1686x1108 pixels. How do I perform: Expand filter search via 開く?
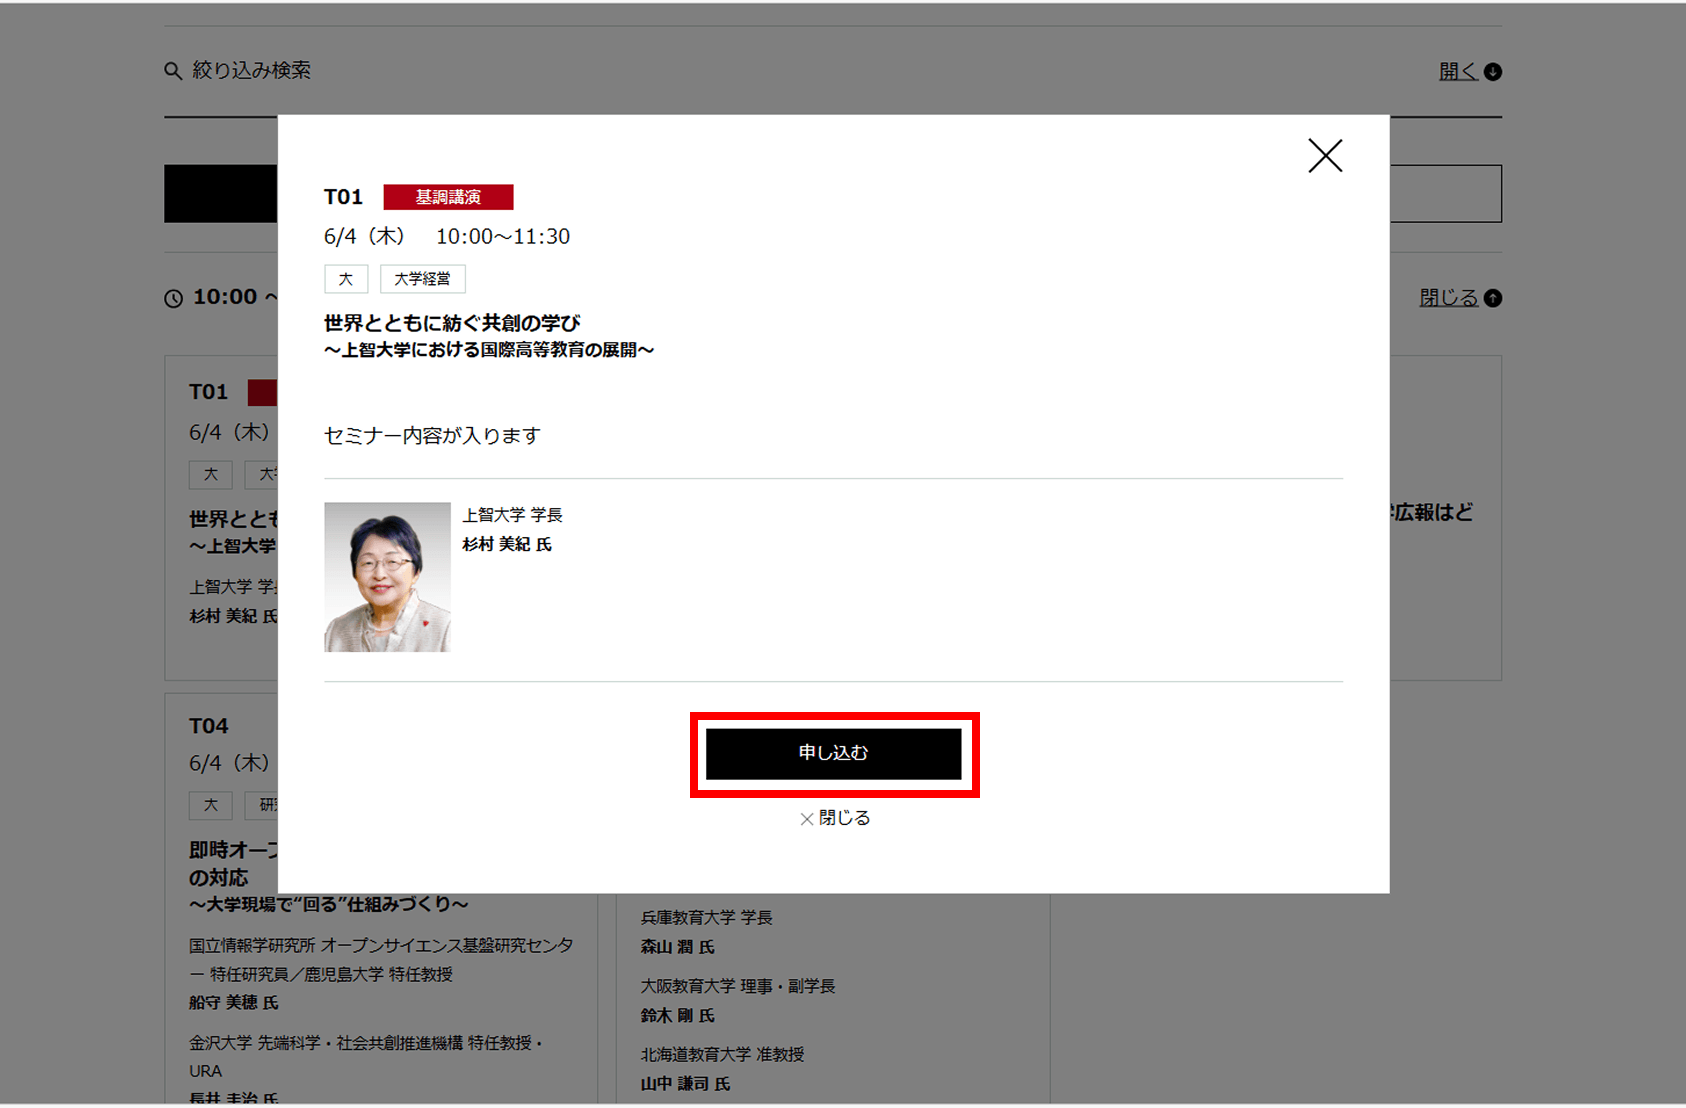(x=1458, y=71)
